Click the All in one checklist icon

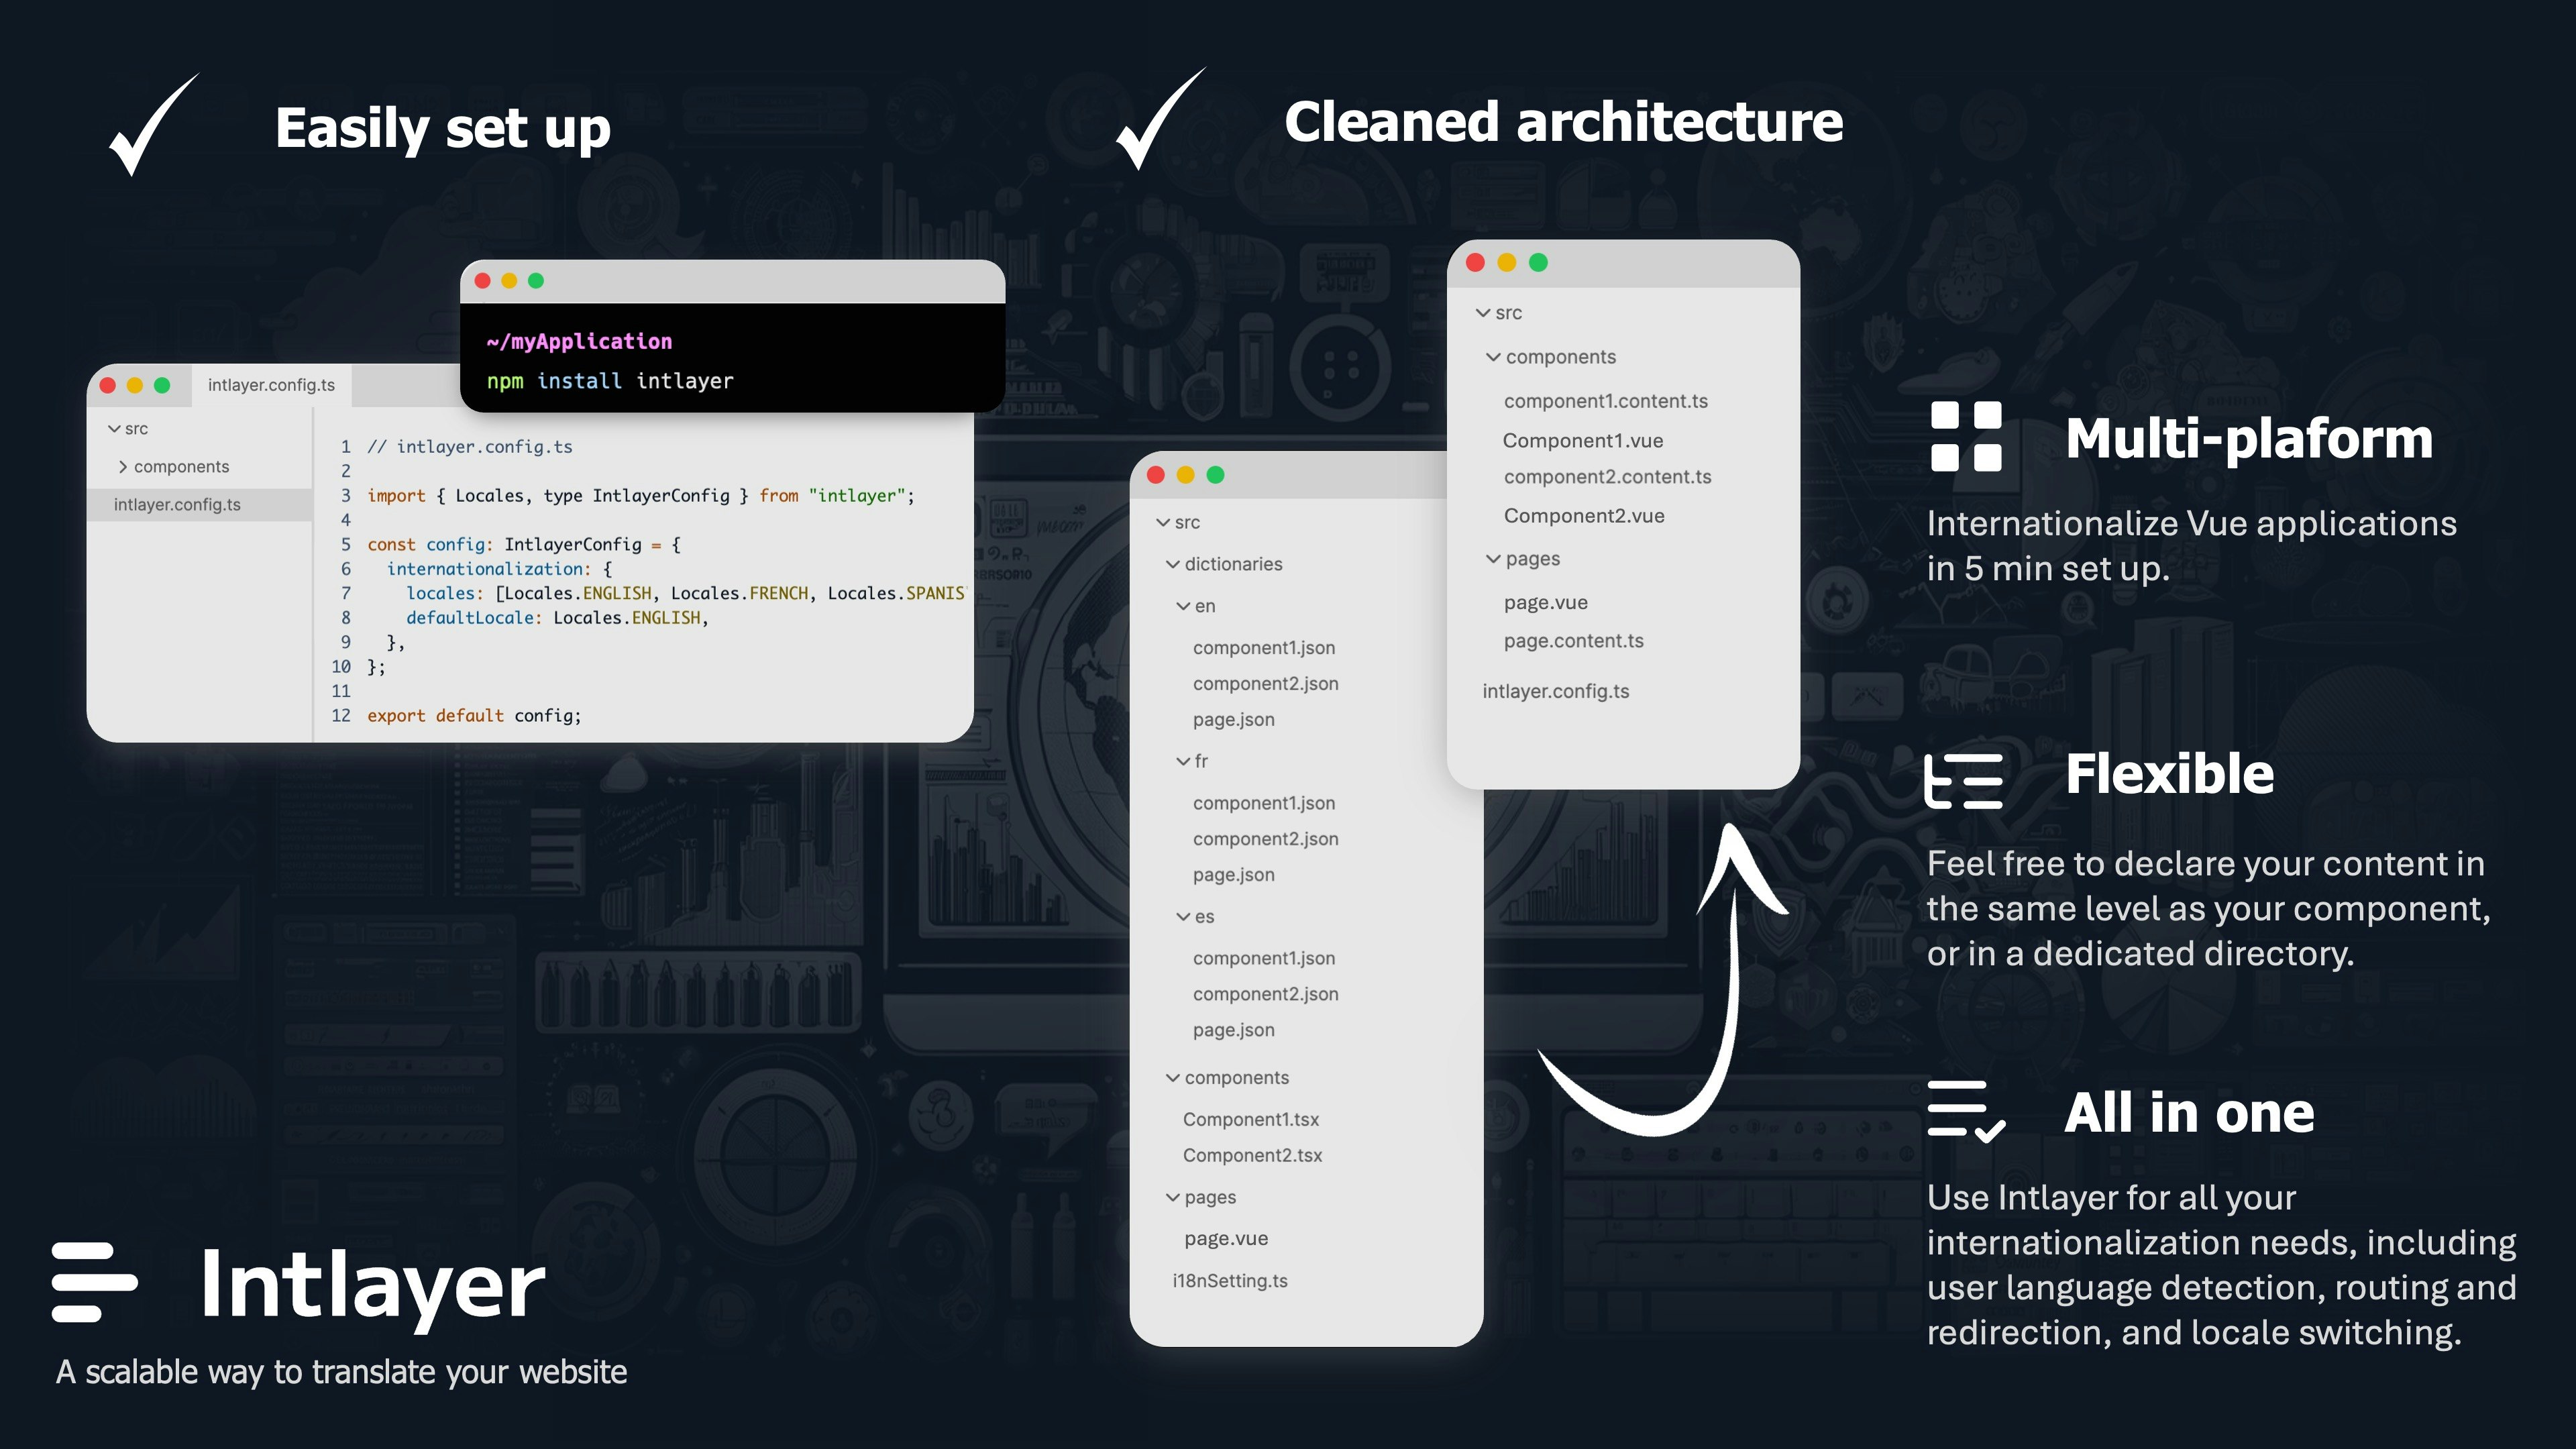click(x=1966, y=1111)
